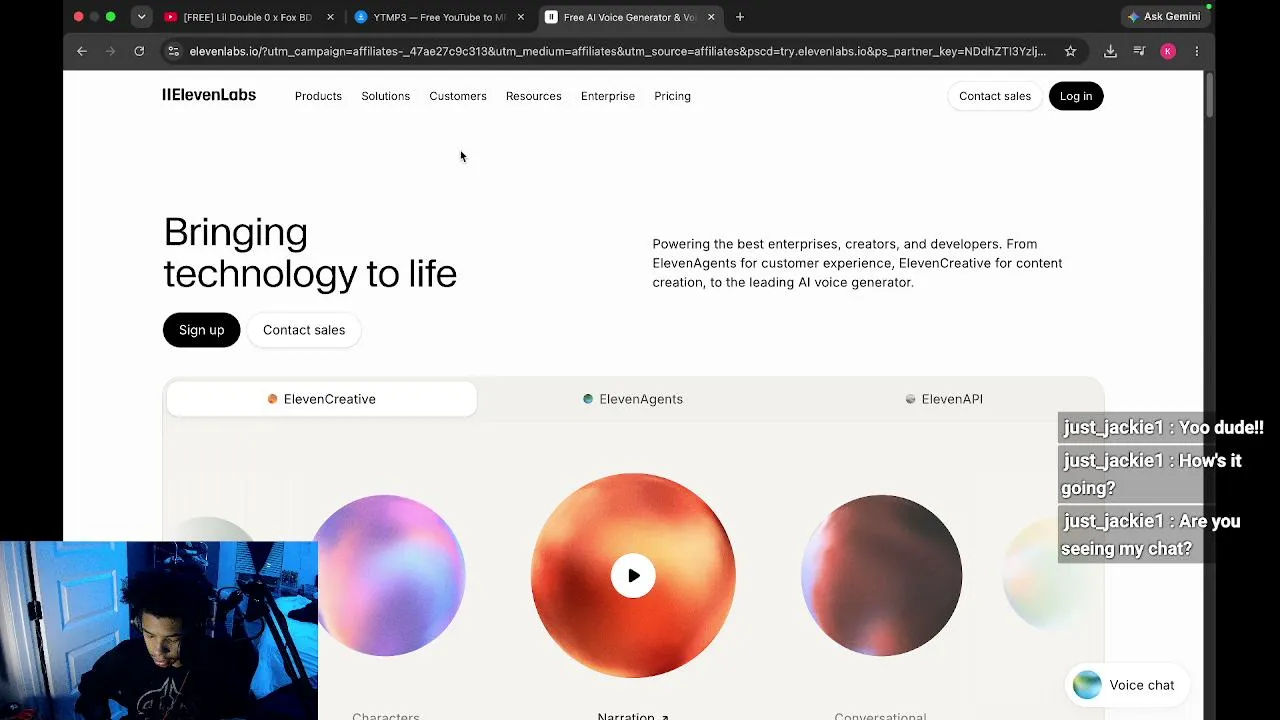Click the Ask Gemini button
Image resolution: width=1280 pixels, height=720 pixels.
click(1164, 17)
